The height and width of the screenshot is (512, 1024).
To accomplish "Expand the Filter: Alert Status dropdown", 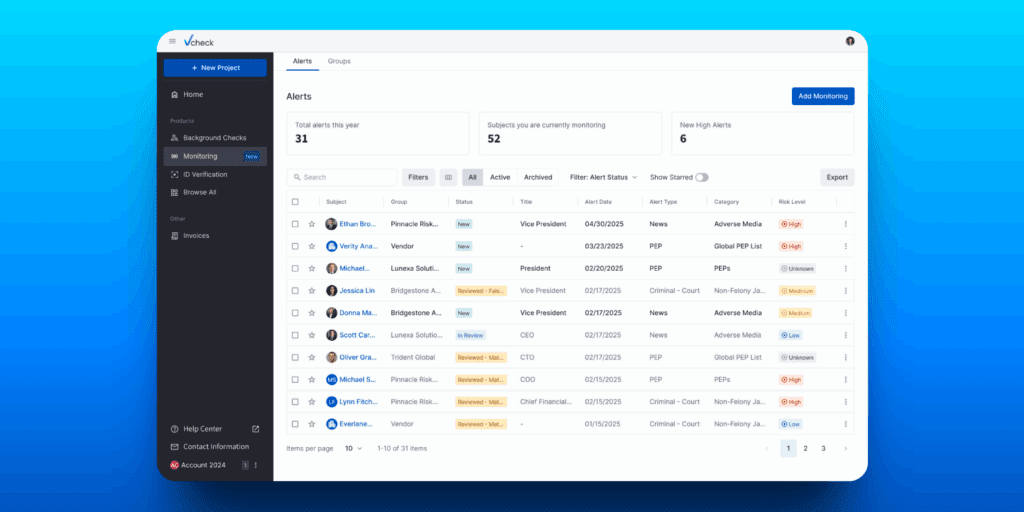I will pos(603,177).
